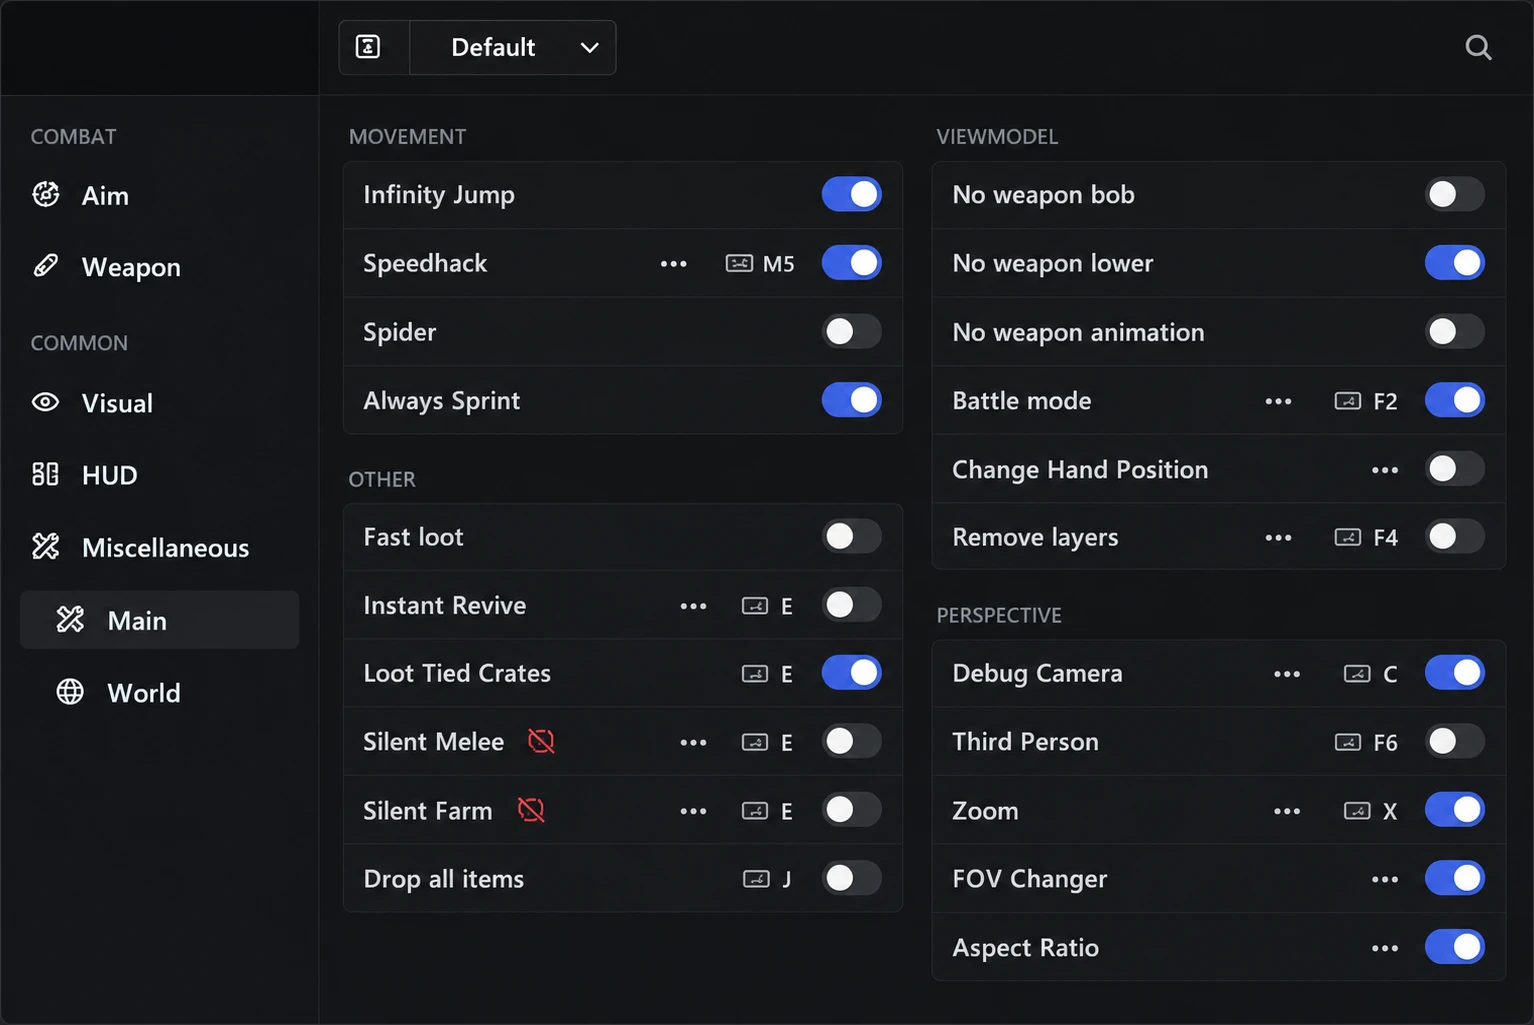Click the red warning icon next to Silent Melee
The width and height of the screenshot is (1534, 1025).
(x=541, y=741)
